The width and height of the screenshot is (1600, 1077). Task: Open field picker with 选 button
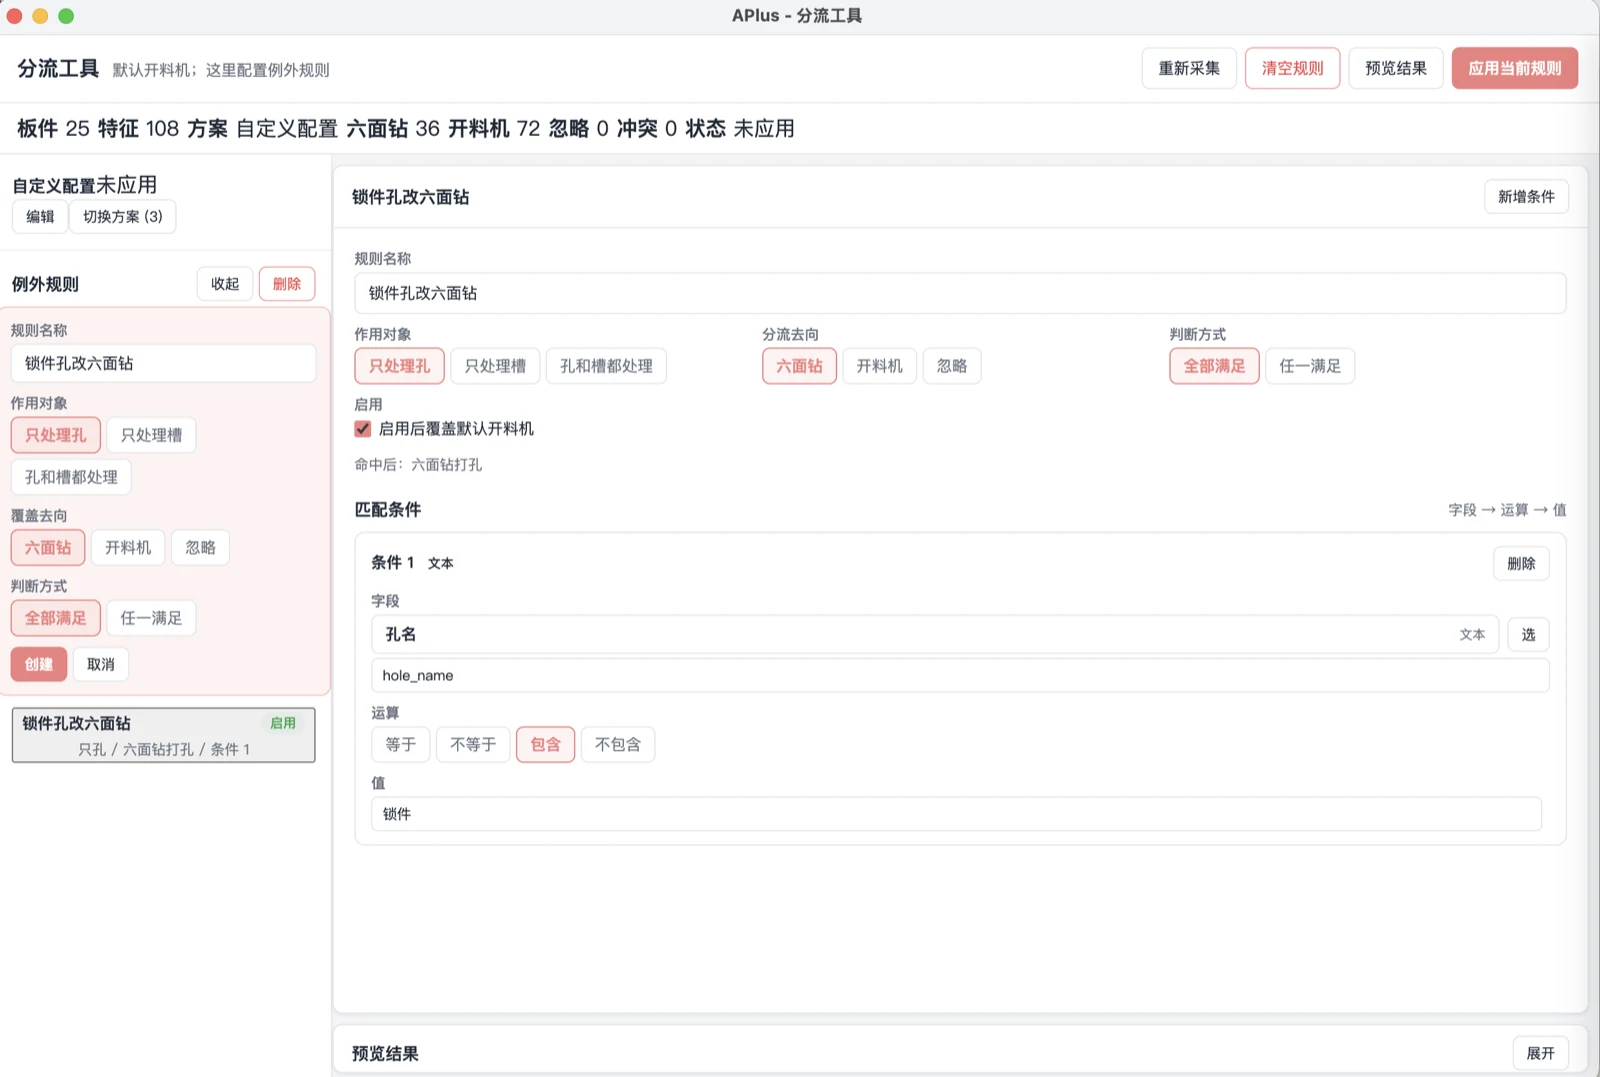[1528, 634]
